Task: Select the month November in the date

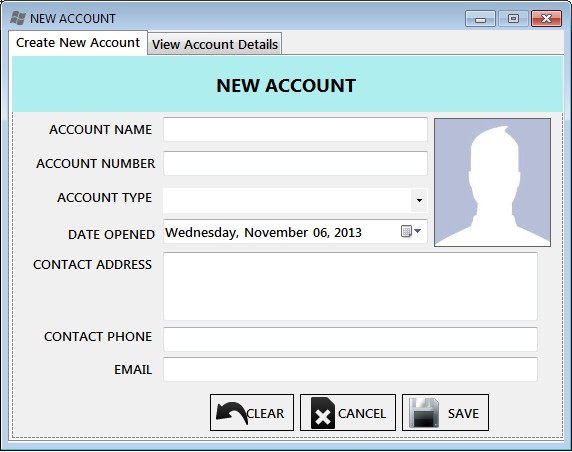Action: pos(276,232)
